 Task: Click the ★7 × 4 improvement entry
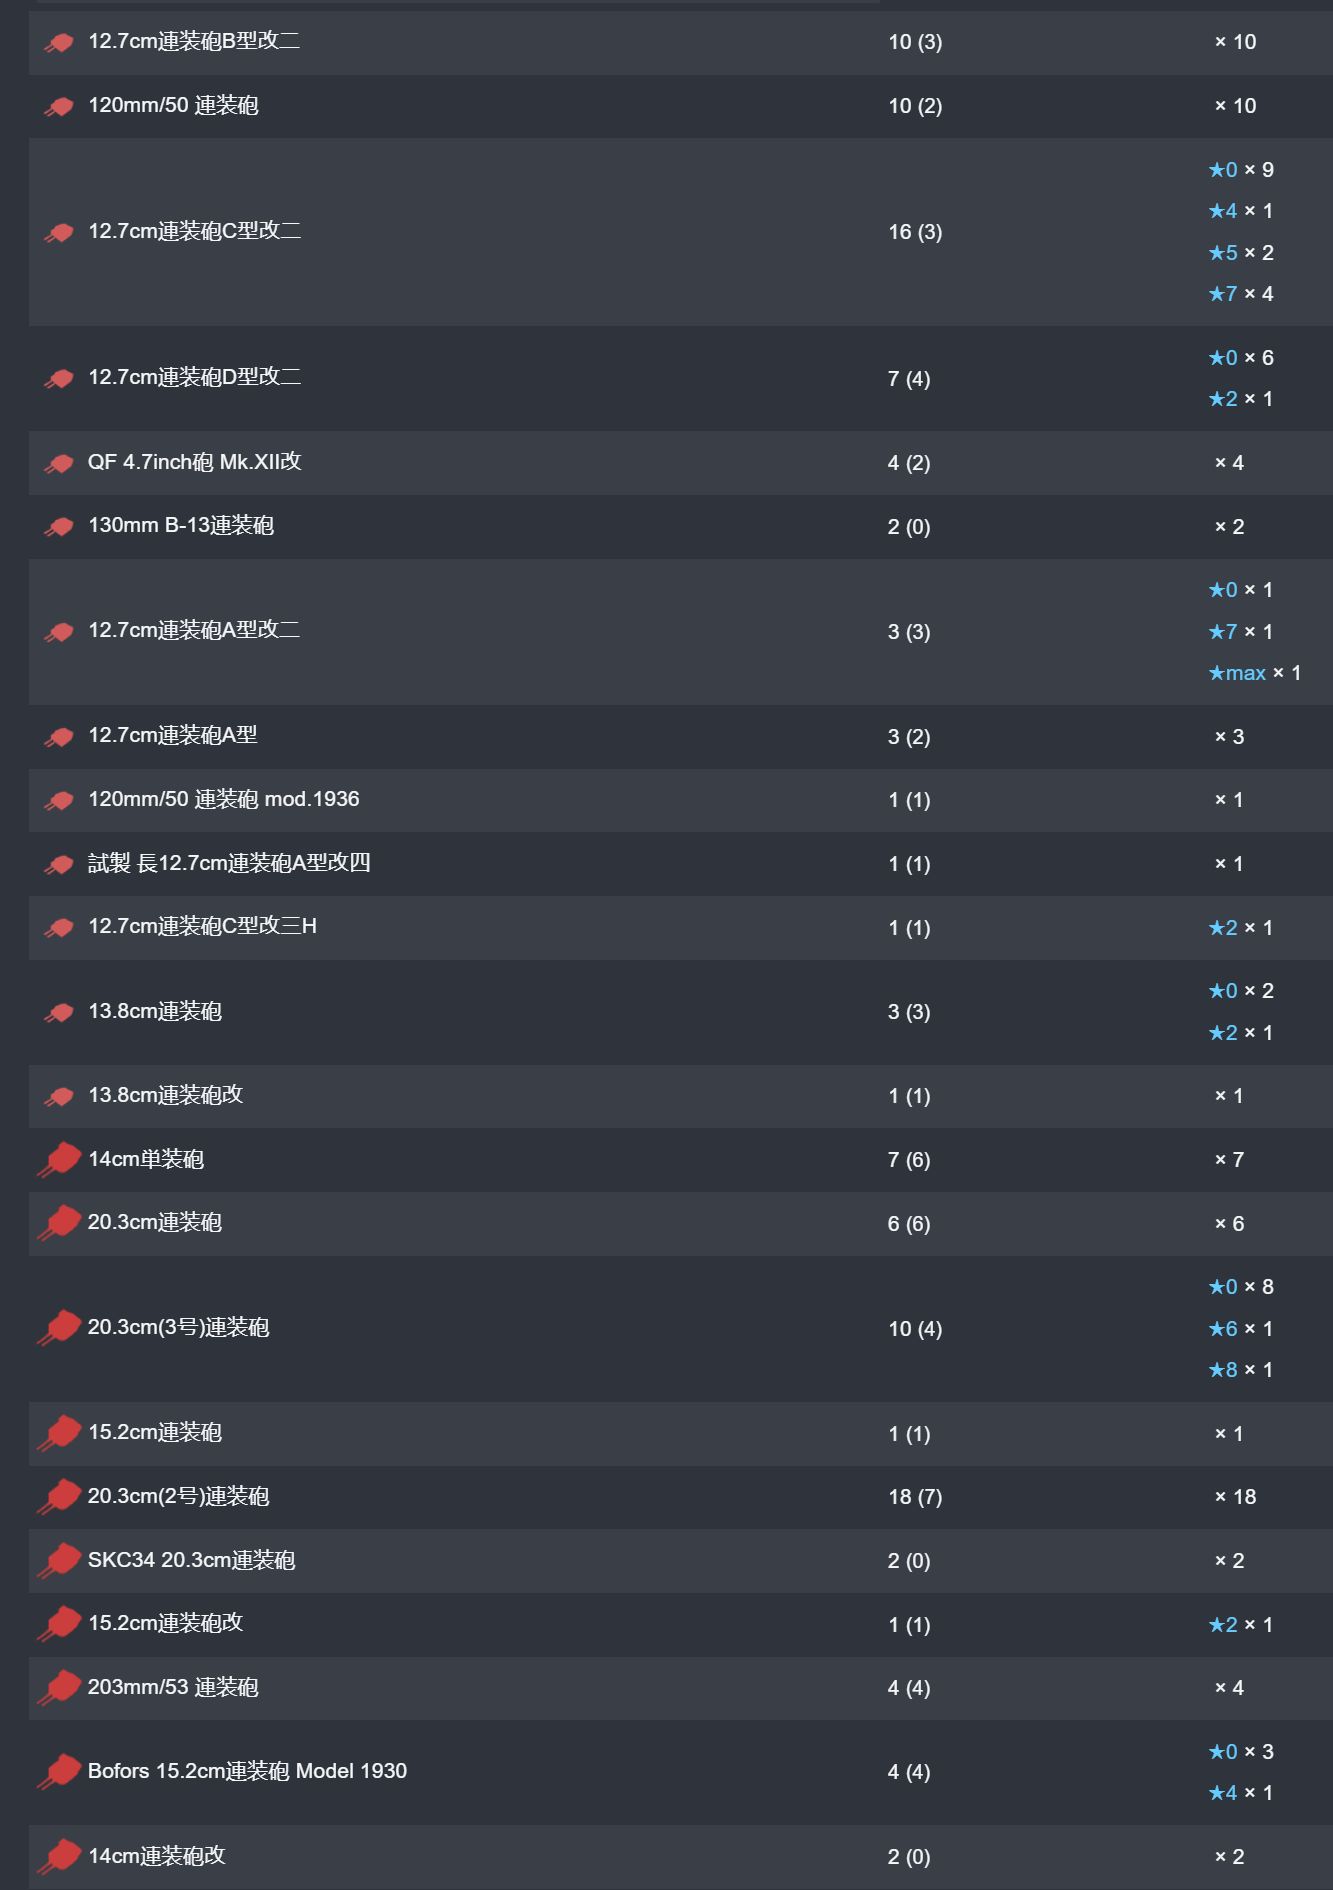coord(1240,294)
